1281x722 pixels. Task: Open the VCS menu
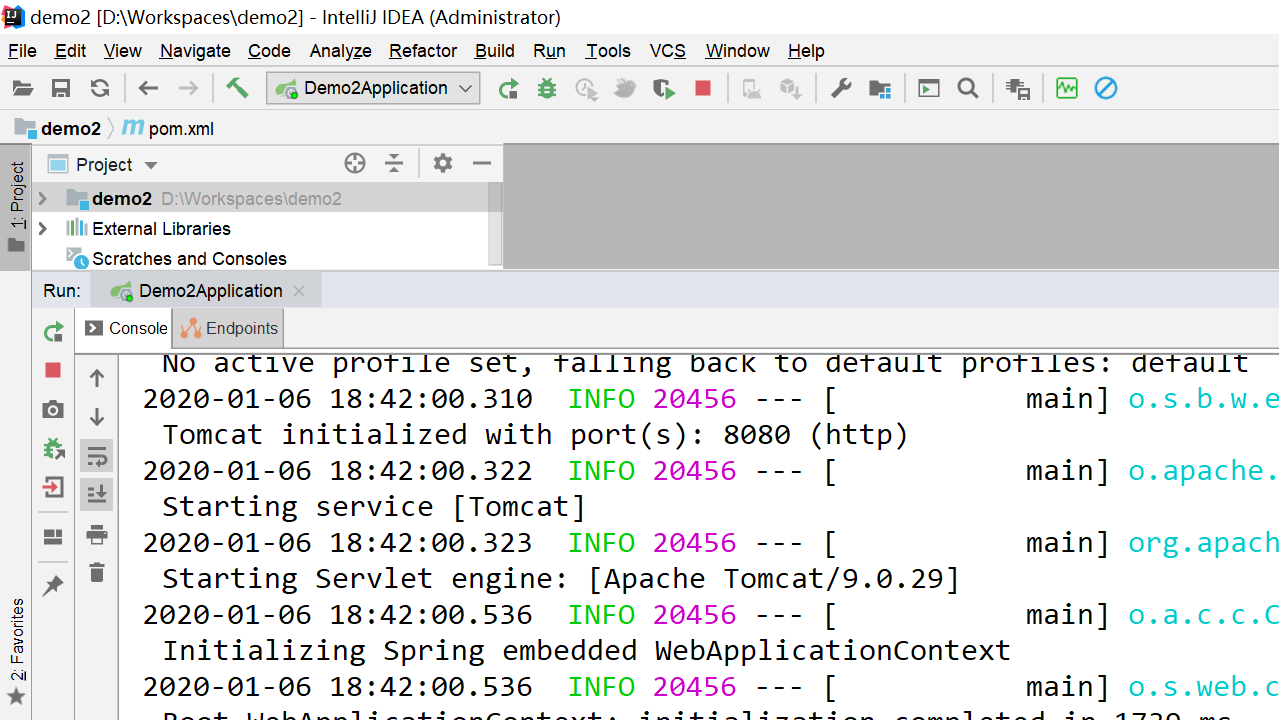pos(668,51)
